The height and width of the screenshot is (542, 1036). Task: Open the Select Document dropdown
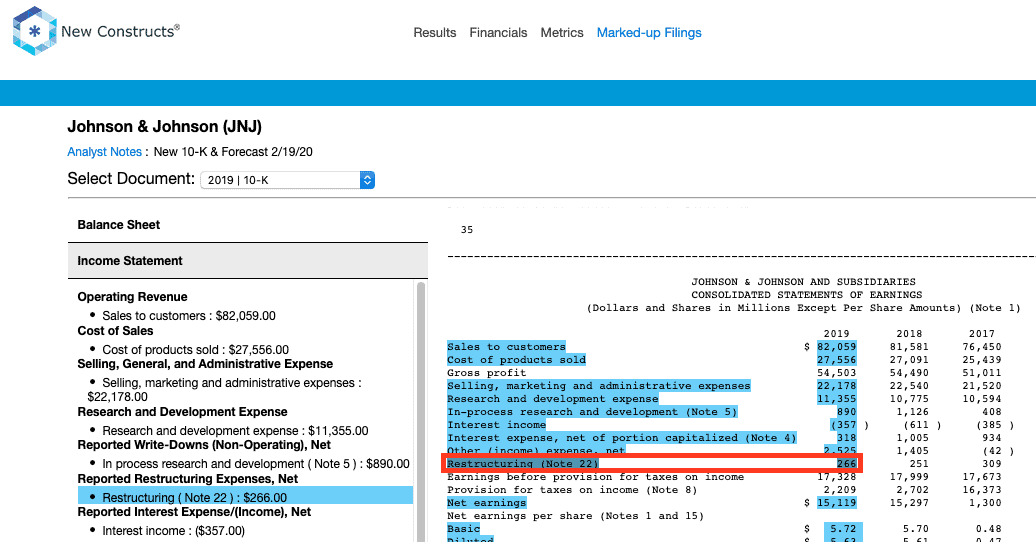(x=287, y=180)
